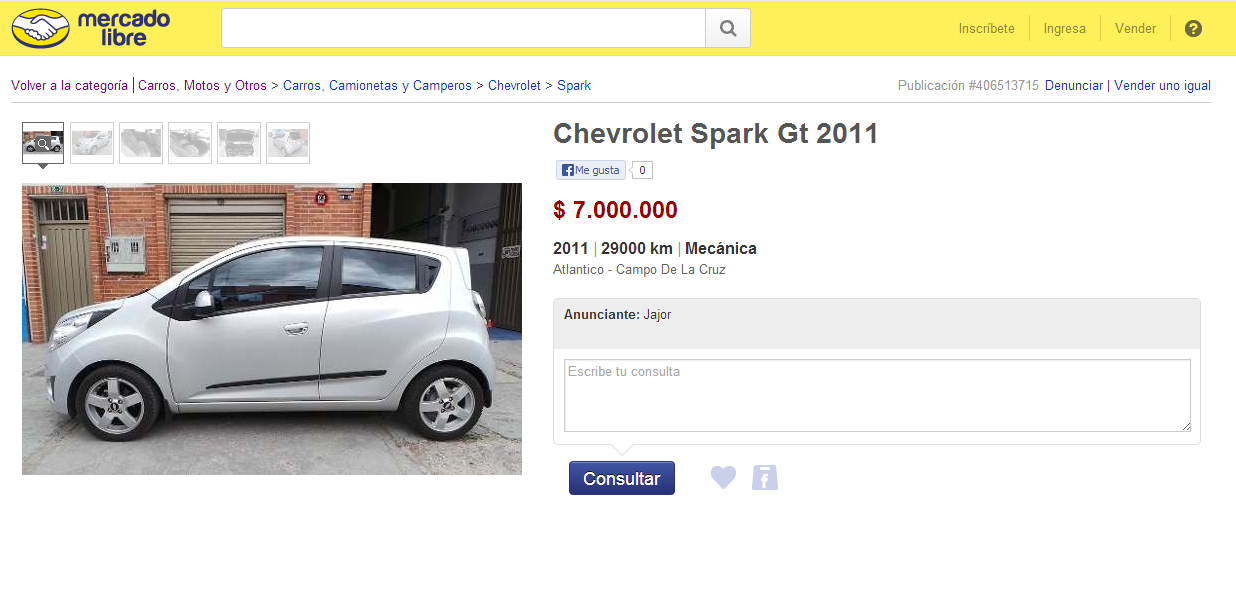Click Volver a la categoría link
Image resolution: width=1236 pixels, height=595 pixels.
tap(69, 86)
